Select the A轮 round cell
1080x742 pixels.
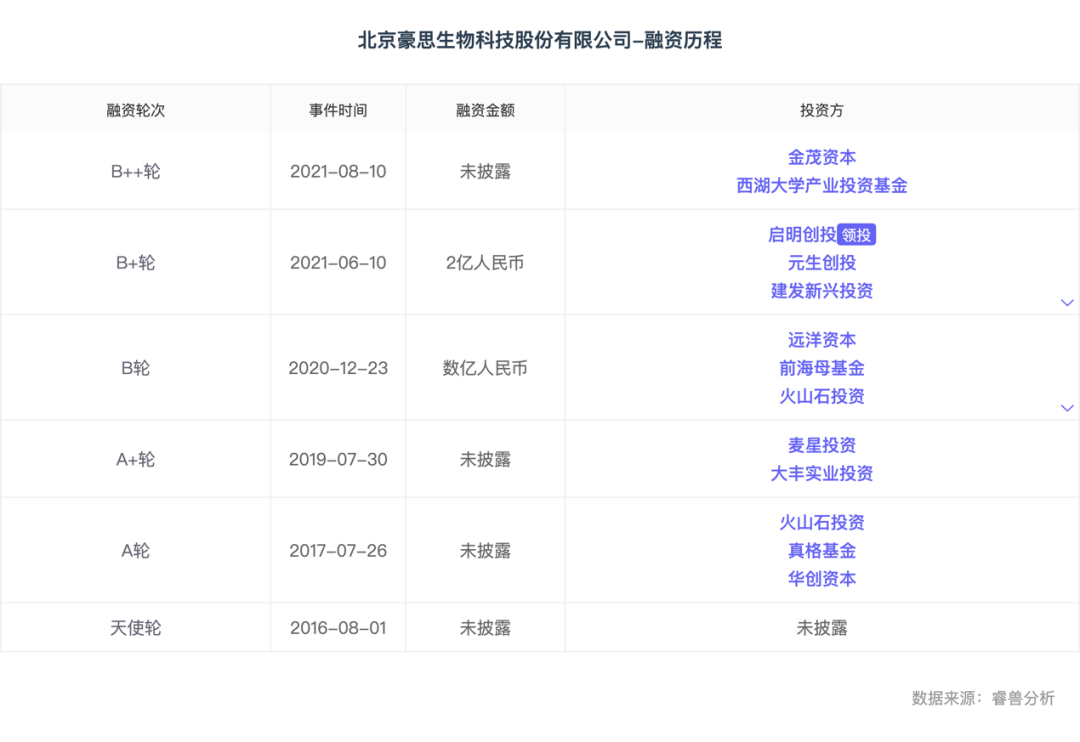pos(136,550)
